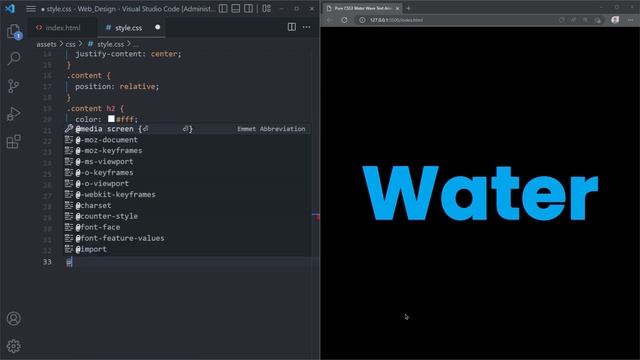
Task: Open the Manage gear settings icon
Action: click(13, 346)
